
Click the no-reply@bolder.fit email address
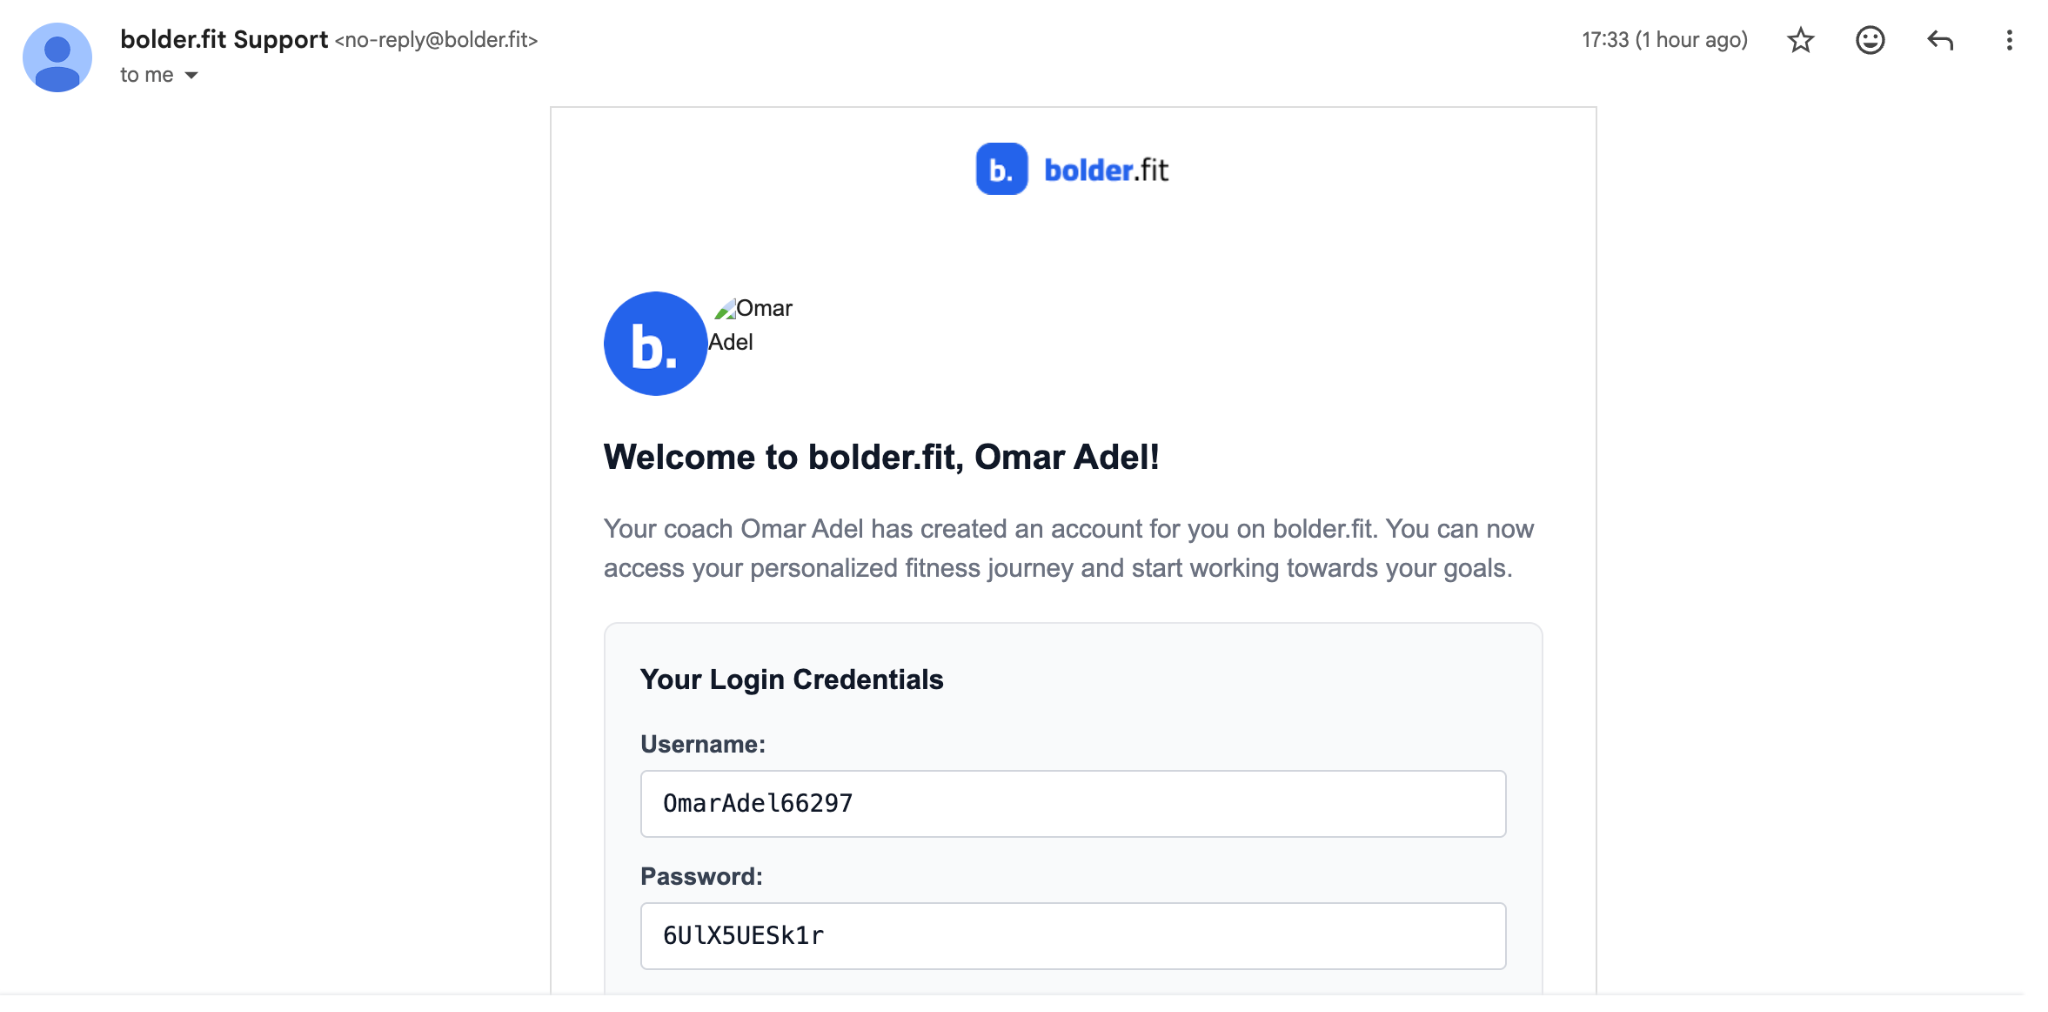coord(436,40)
